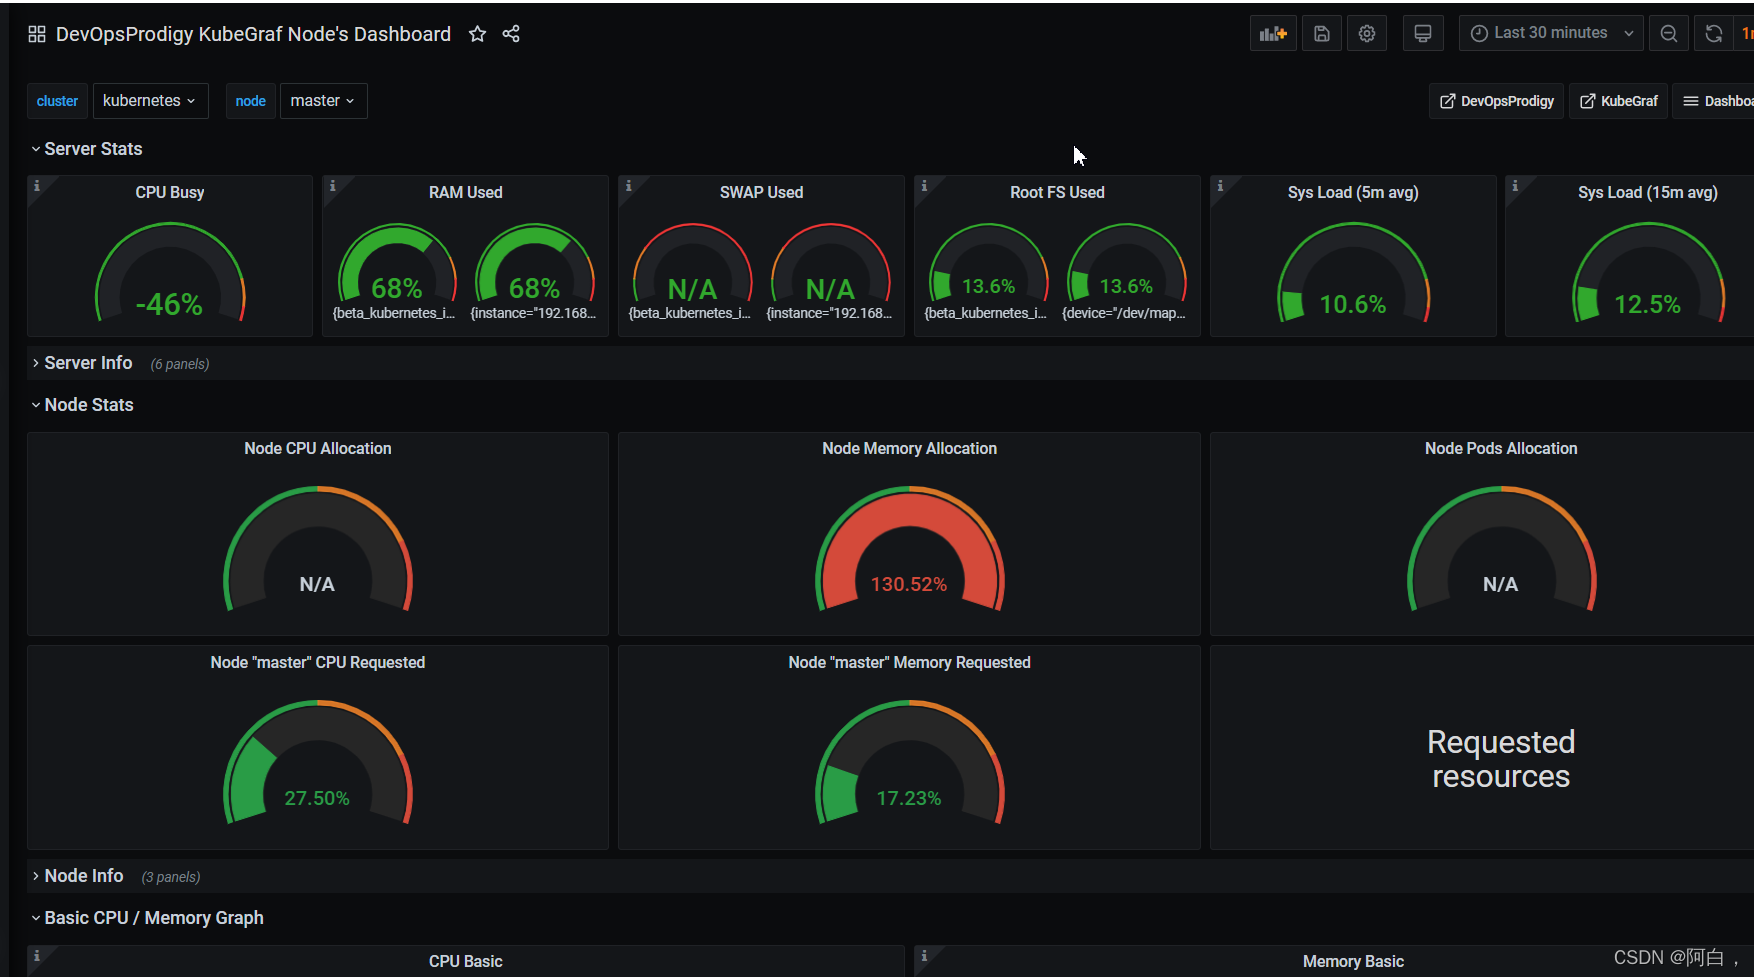Open the cluster kubernetes dropdown
Viewport: 1754px width, 977px height.
click(x=150, y=101)
